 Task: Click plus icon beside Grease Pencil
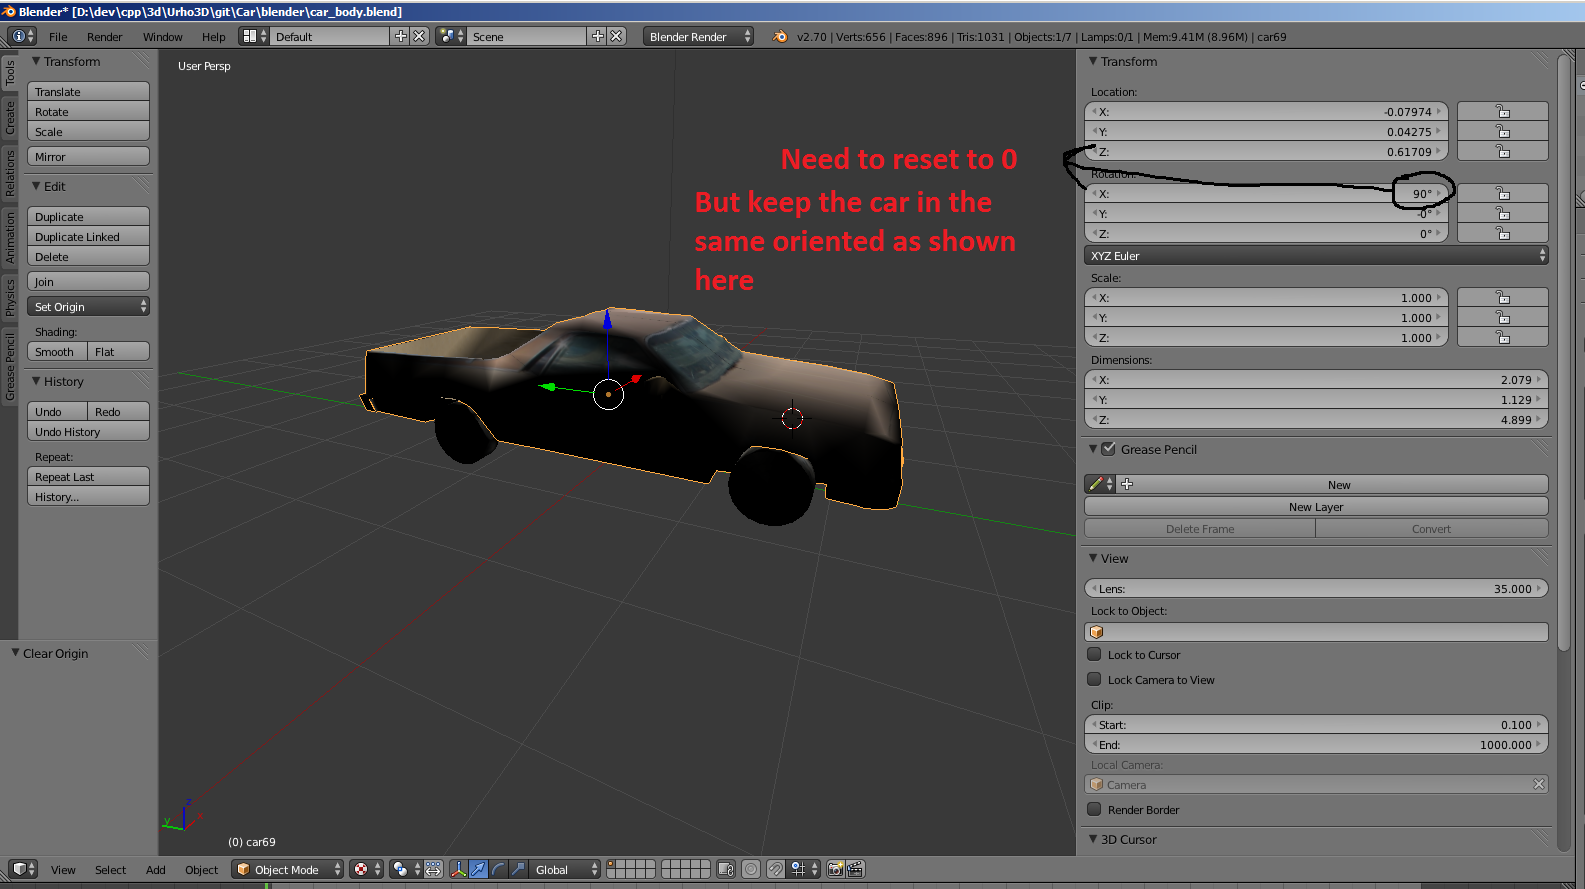pos(1127,484)
